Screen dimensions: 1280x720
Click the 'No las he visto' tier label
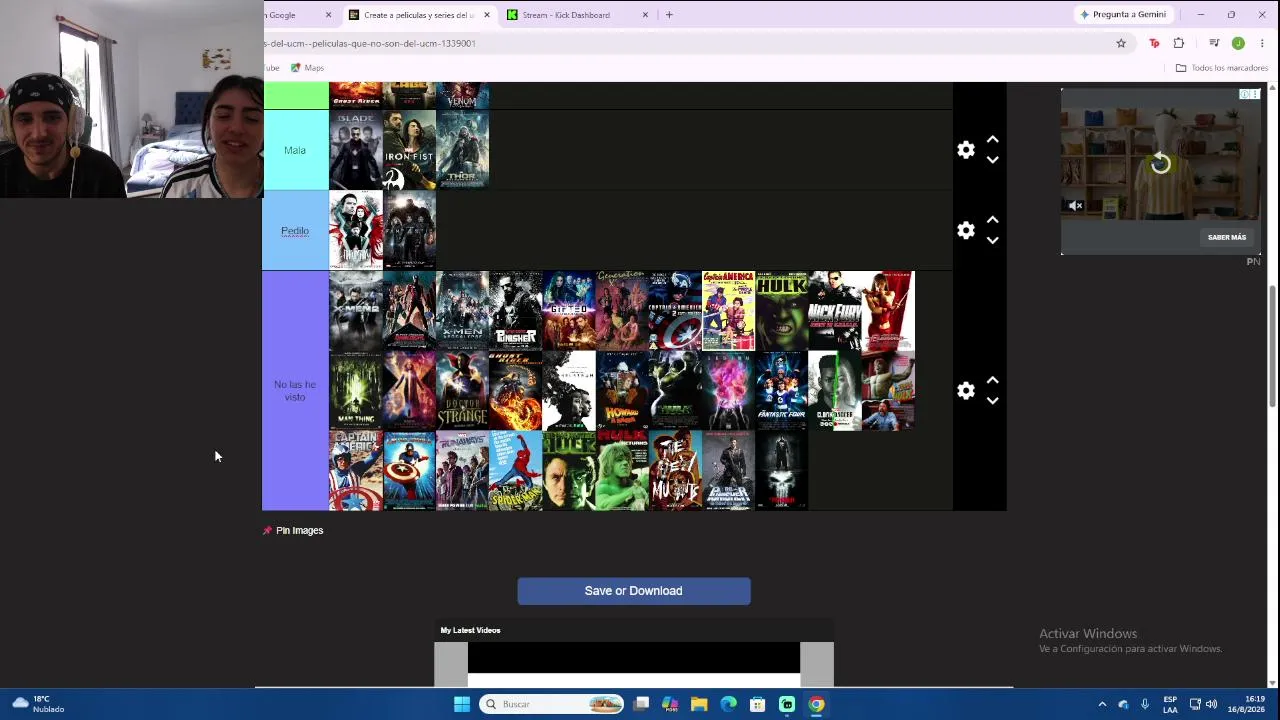pos(295,391)
